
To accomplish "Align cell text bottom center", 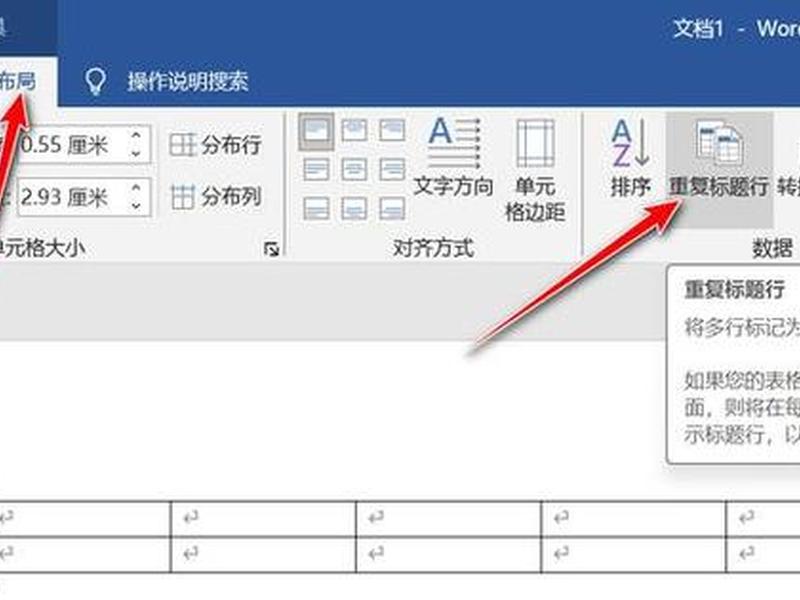I will tap(354, 208).
